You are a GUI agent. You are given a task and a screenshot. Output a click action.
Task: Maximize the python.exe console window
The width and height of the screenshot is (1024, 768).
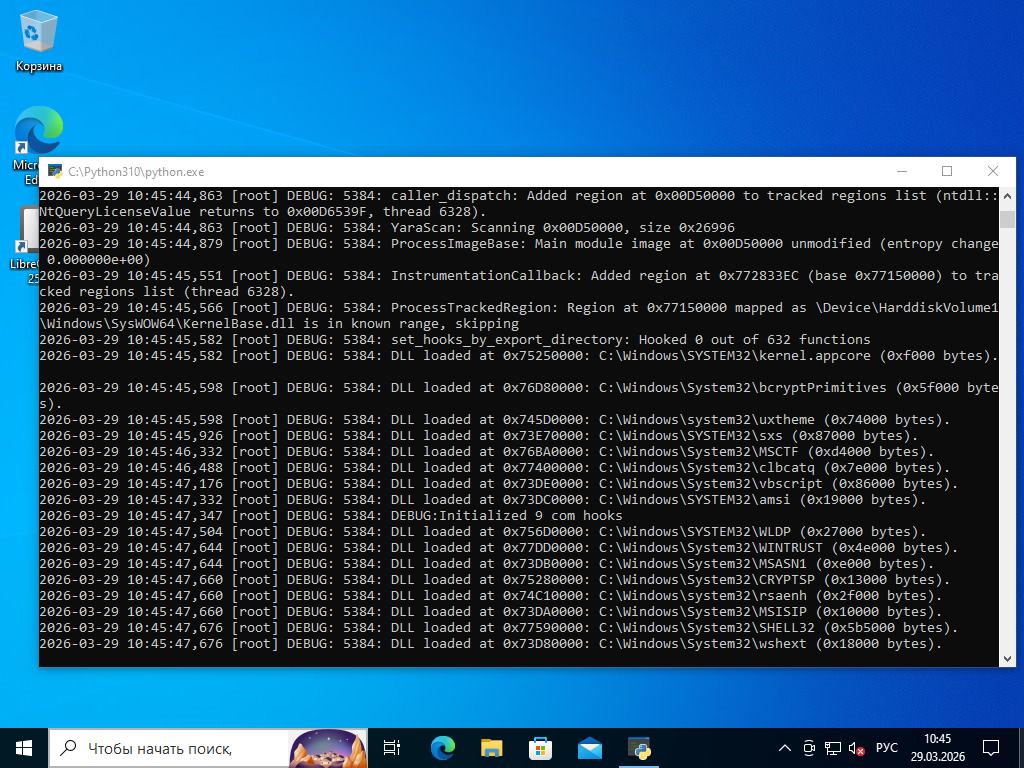coord(947,171)
